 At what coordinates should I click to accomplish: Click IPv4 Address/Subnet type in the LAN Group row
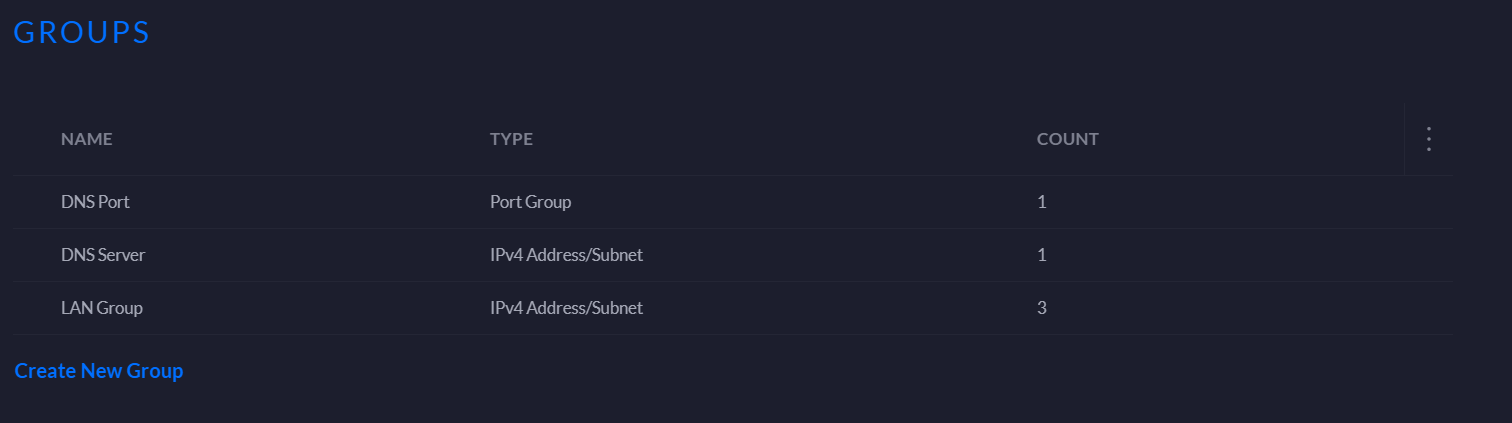pos(566,308)
